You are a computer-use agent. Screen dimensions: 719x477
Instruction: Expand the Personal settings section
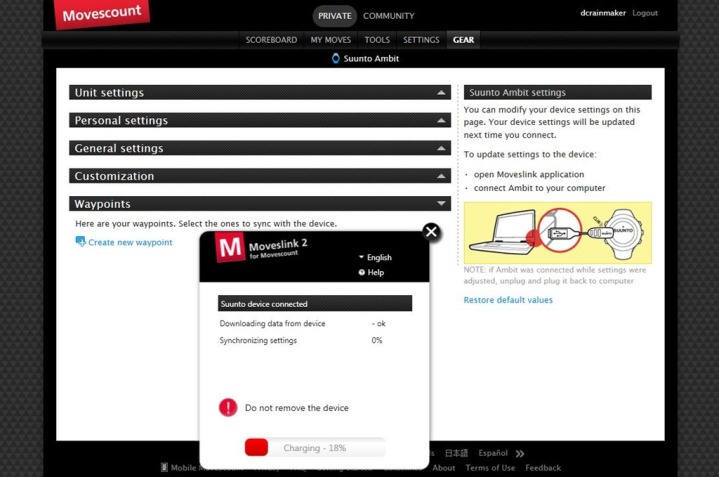[260, 120]
